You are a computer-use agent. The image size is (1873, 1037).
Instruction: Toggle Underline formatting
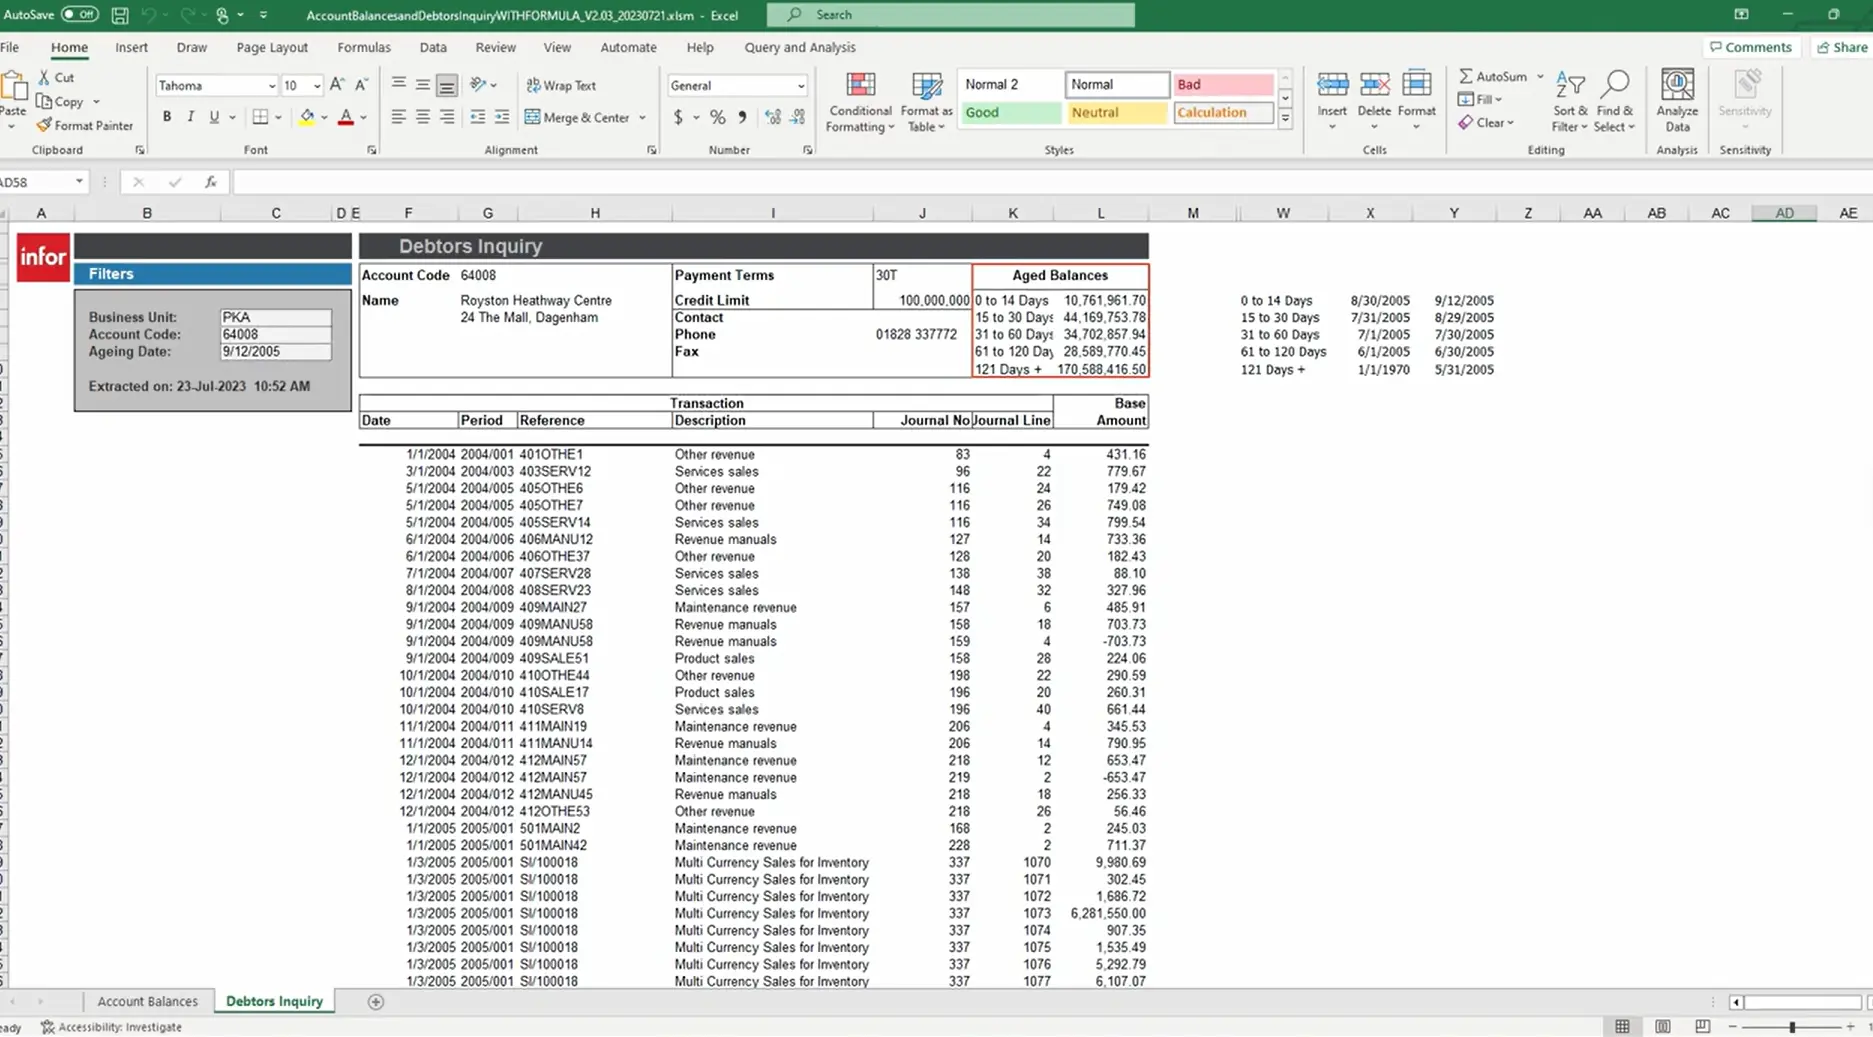[x=213, y=117]
